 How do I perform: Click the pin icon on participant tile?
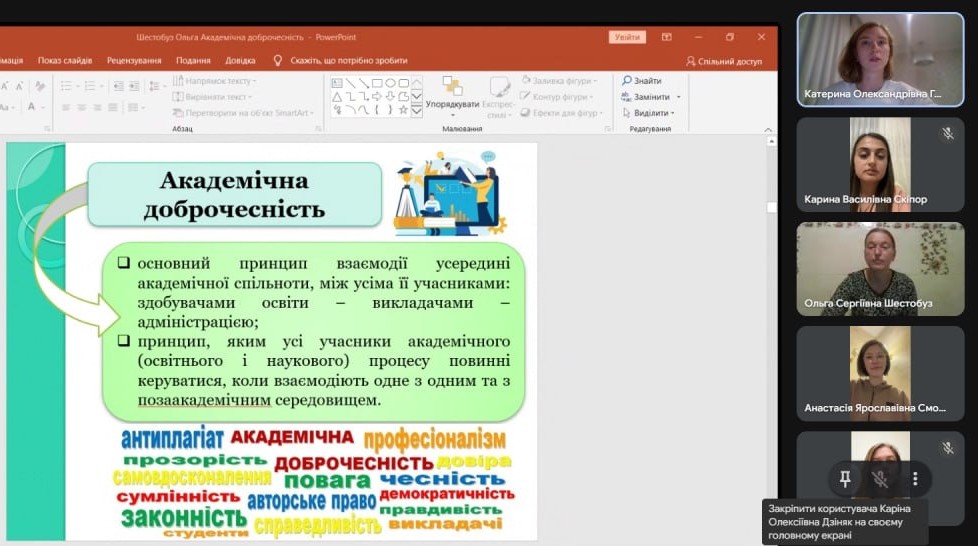click(x=845, y=479)
